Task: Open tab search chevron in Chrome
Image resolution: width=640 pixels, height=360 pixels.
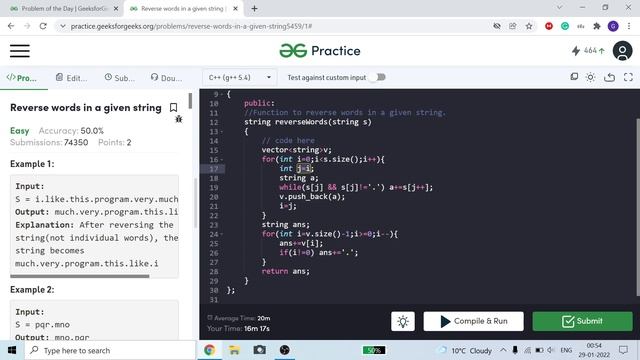Action: (560, 7)
